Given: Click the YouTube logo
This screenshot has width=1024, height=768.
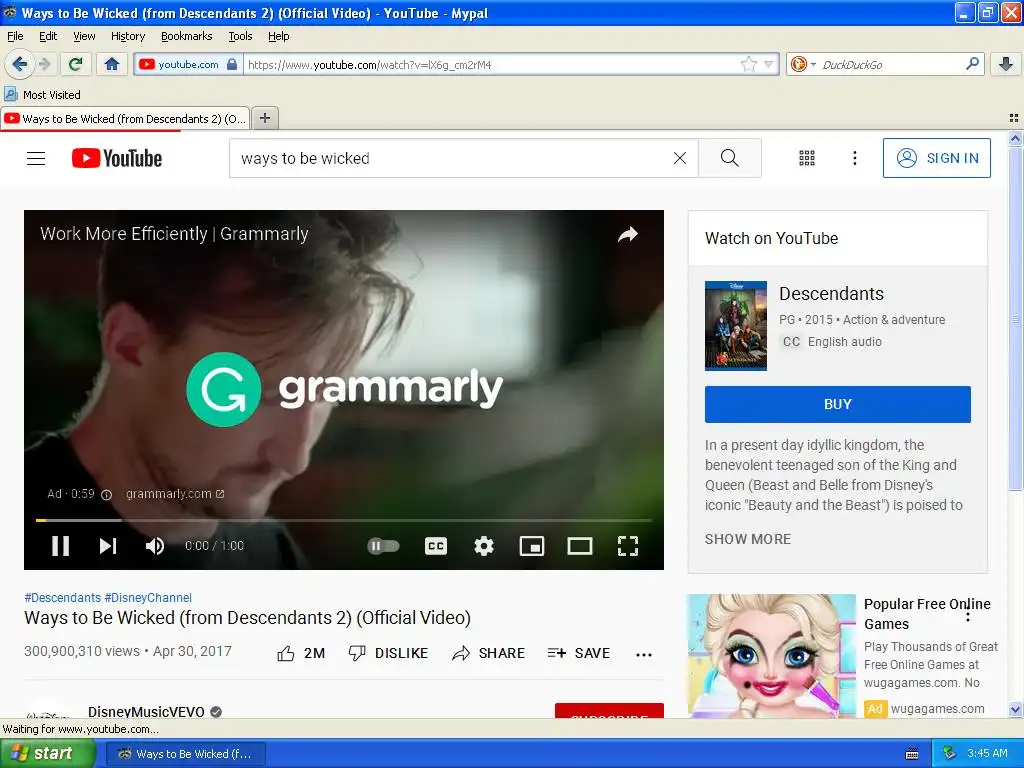Looking at the screenshot, I should pyautogui.click(x=117, y=158).
